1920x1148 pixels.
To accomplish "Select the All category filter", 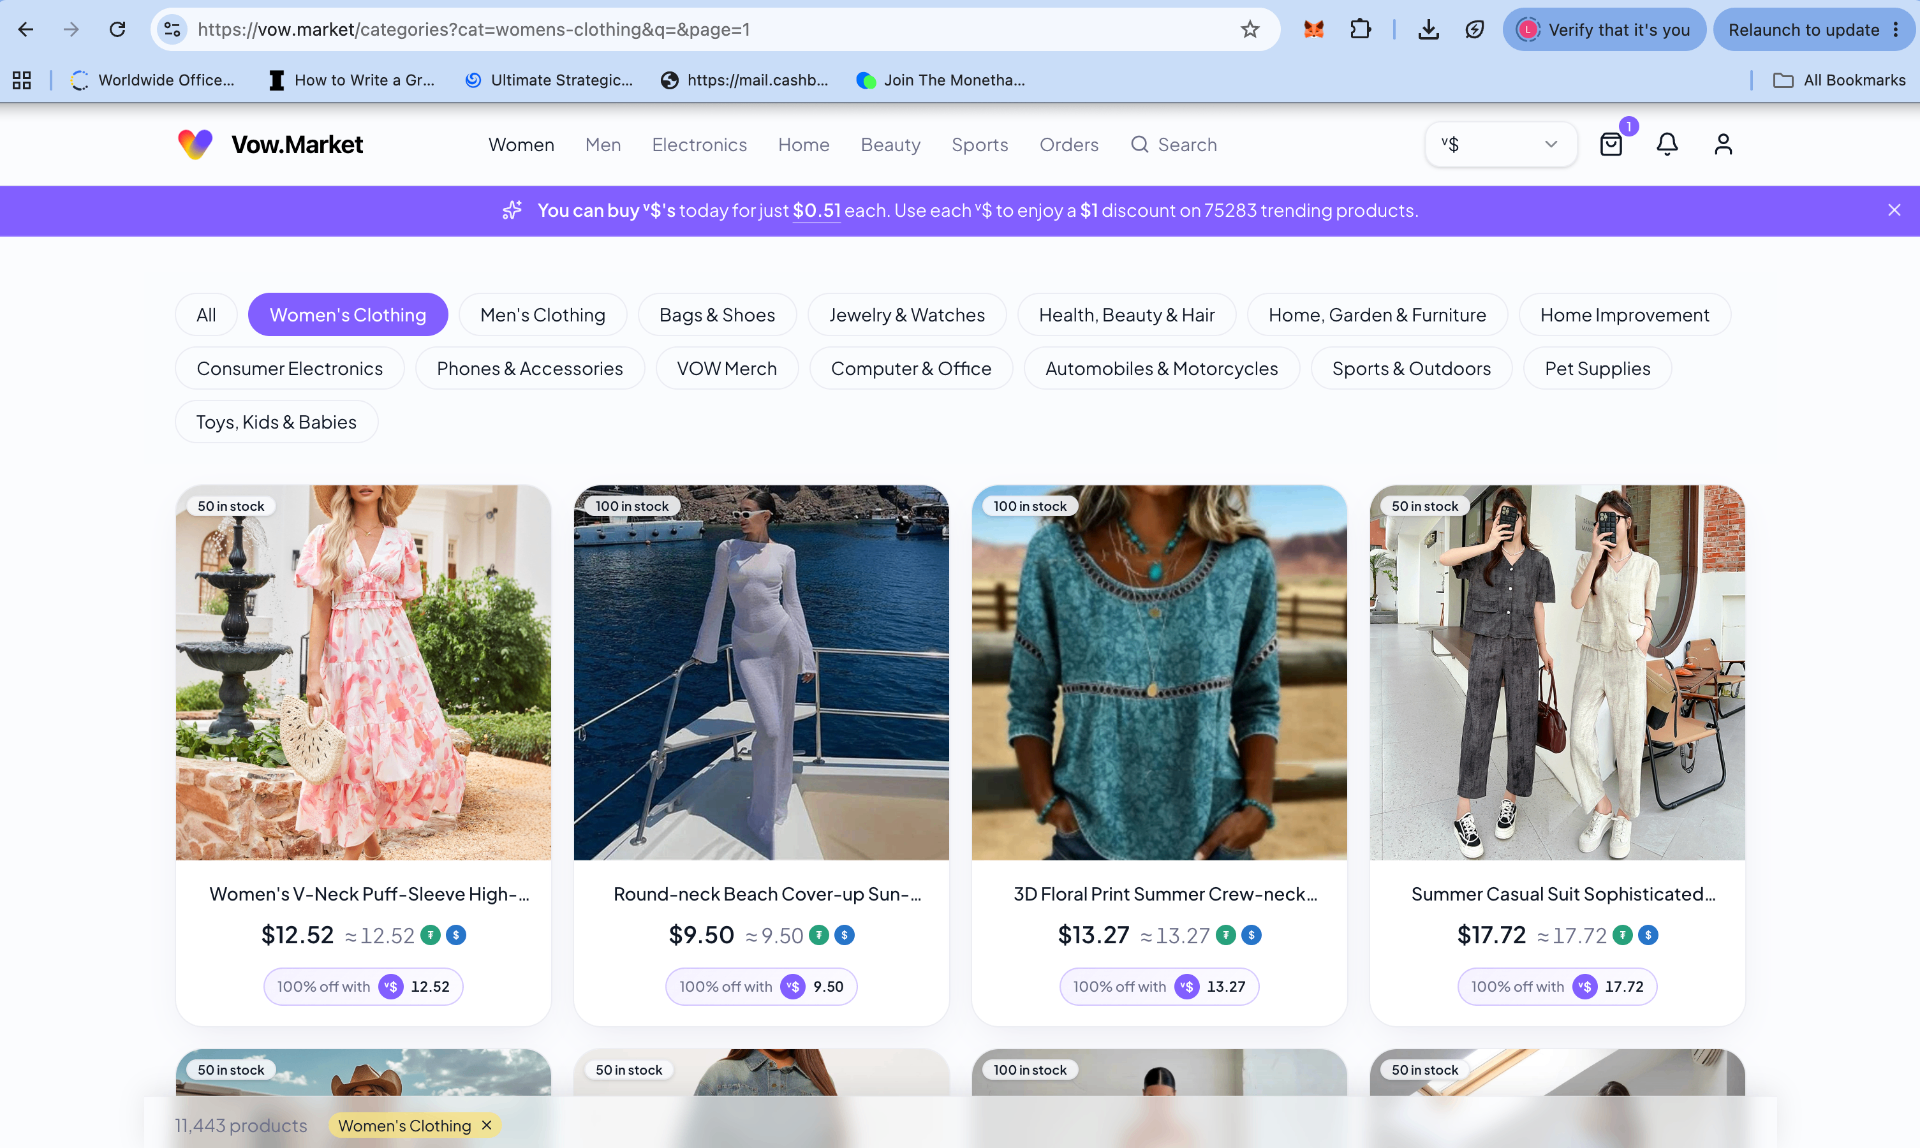I will pyautogui.click(x=206, y=315).
